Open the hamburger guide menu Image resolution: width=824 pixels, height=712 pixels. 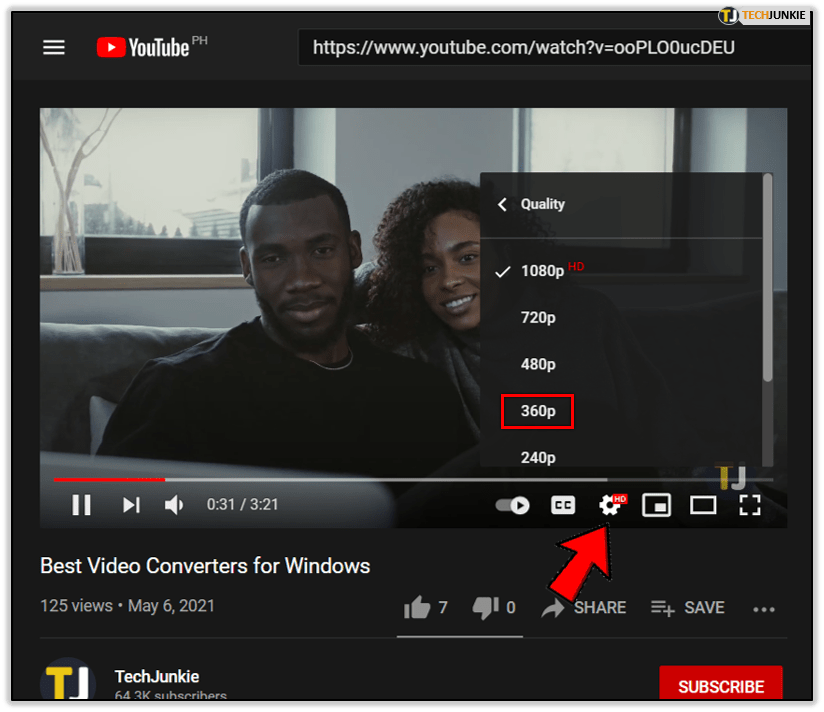[53, 47]
